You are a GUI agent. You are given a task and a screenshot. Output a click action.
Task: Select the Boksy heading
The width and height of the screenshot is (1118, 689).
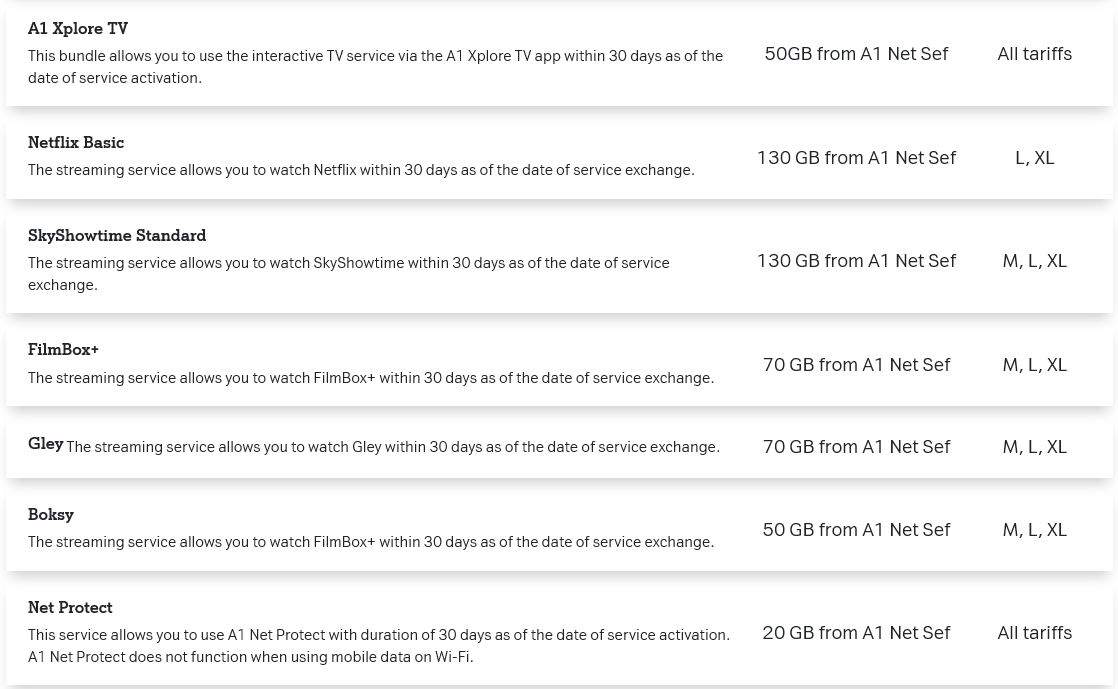point(51,515)
